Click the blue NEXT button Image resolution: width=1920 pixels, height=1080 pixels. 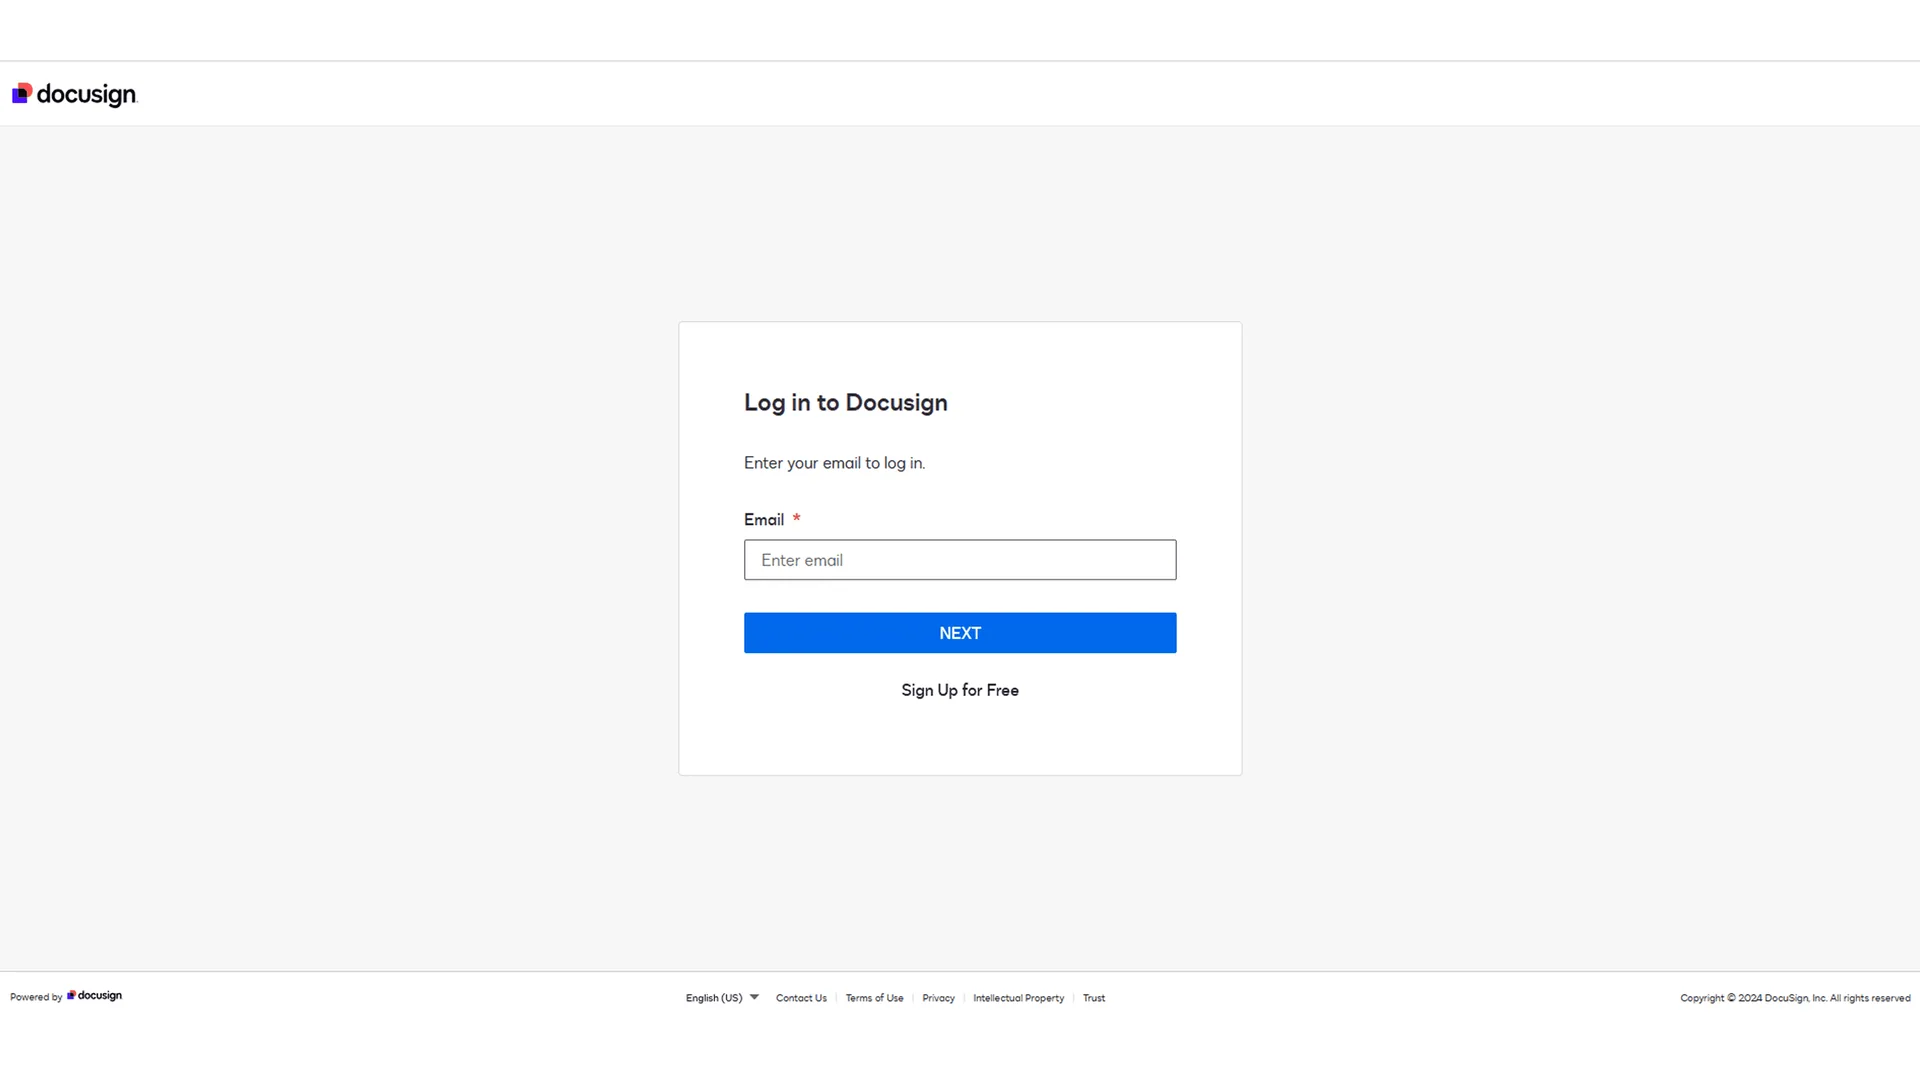point(960,633)
